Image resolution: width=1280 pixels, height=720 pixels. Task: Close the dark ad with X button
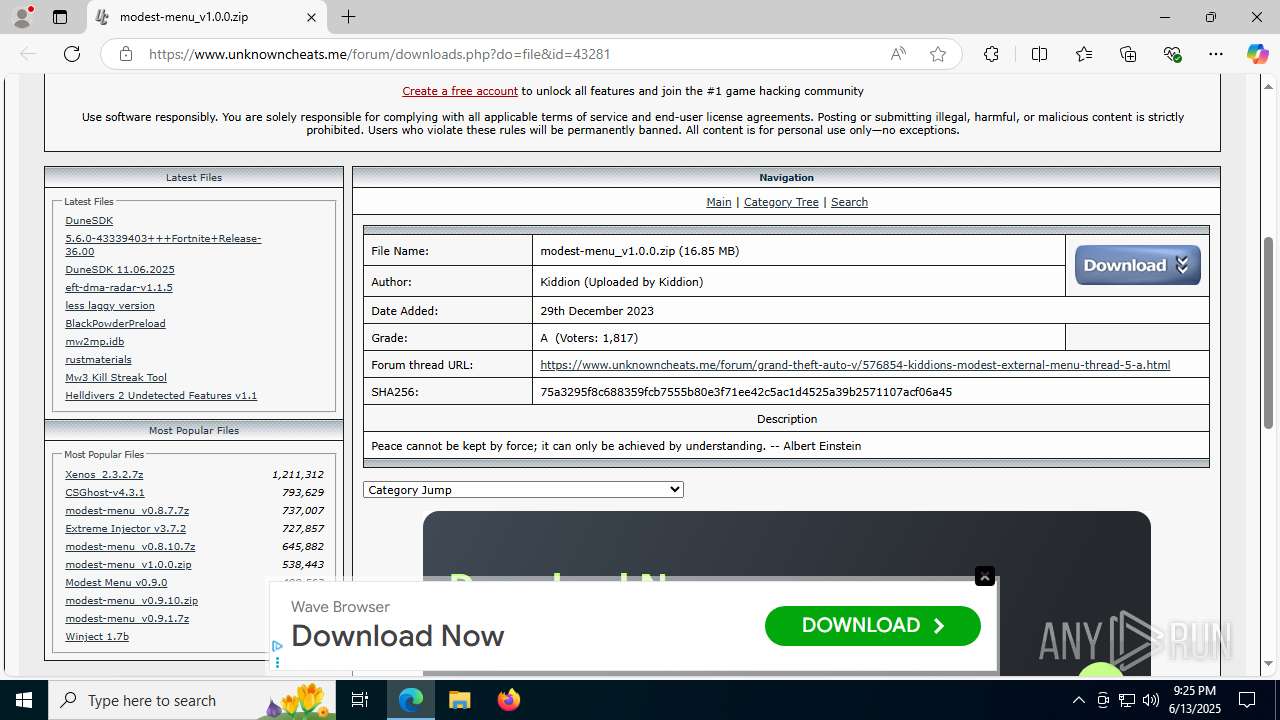point(985,576)
